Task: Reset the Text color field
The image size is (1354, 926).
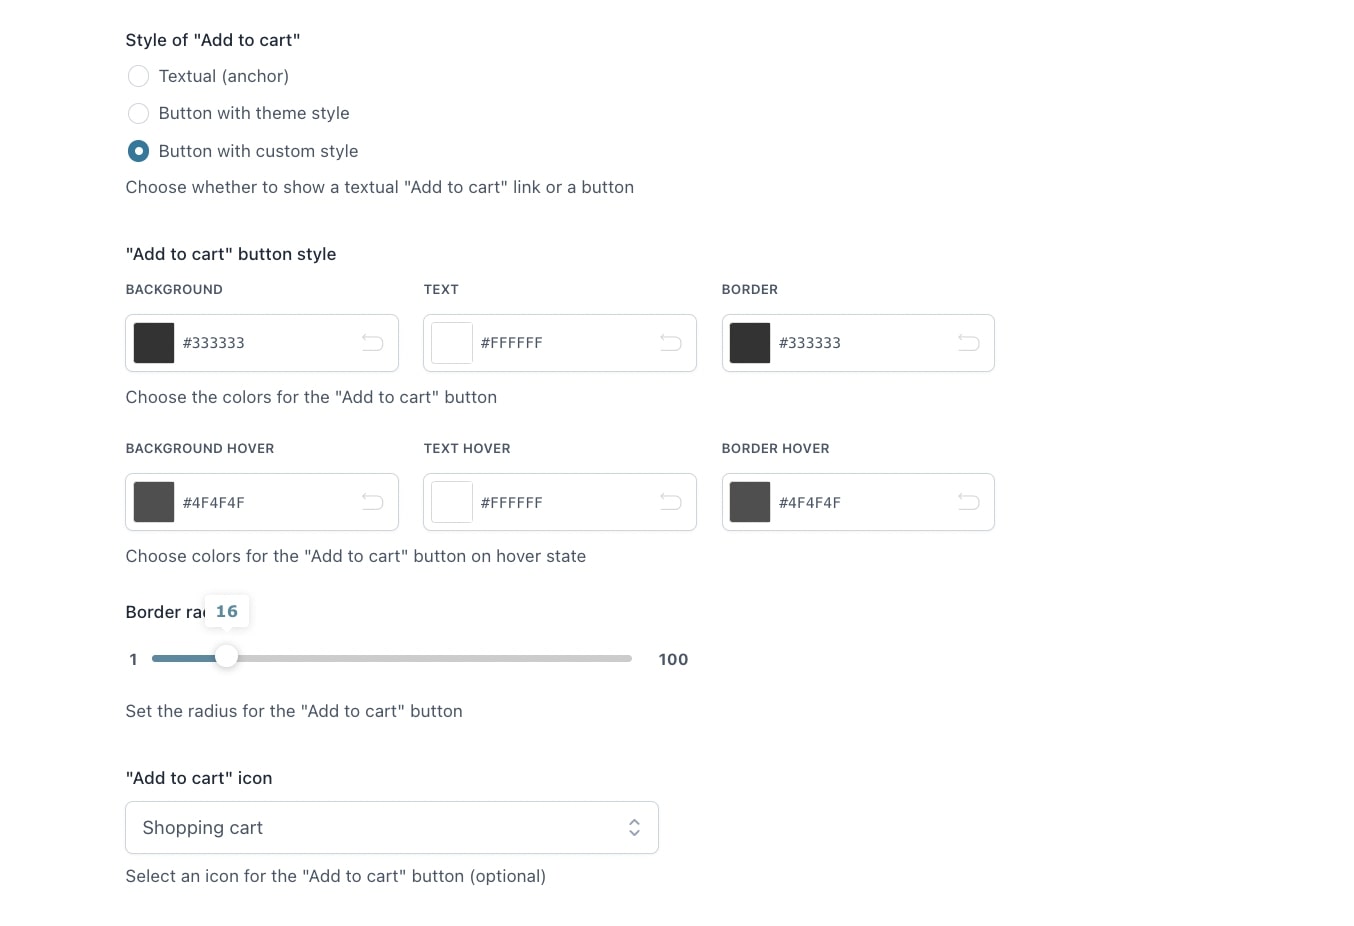Action: tap(670, 343)
